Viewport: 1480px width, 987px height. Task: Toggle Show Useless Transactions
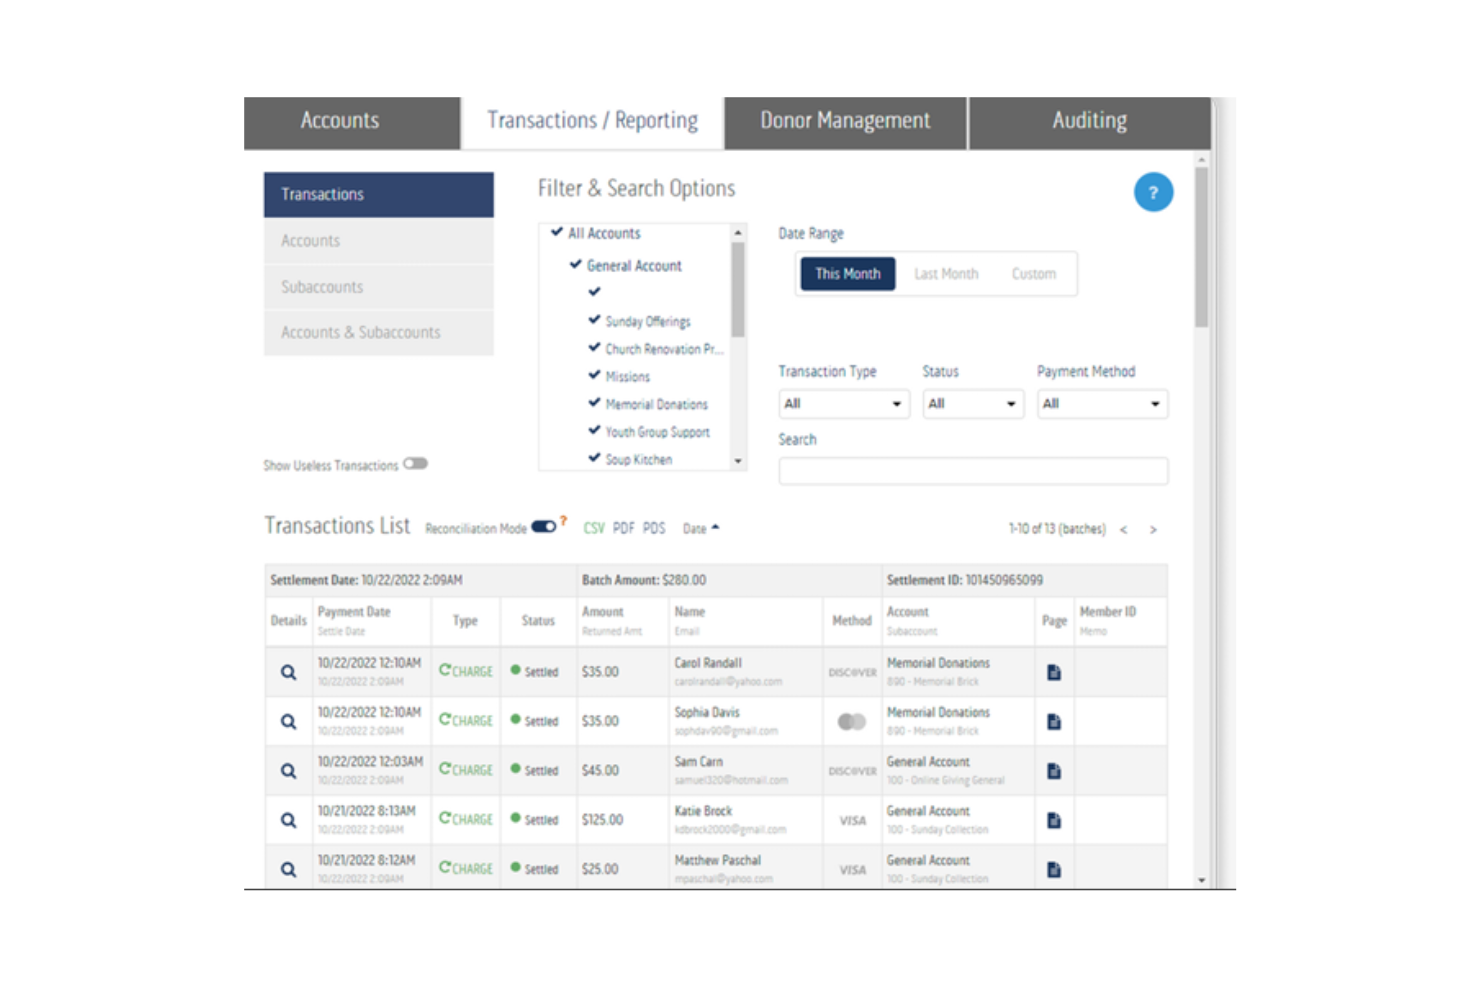click(417, 464)
